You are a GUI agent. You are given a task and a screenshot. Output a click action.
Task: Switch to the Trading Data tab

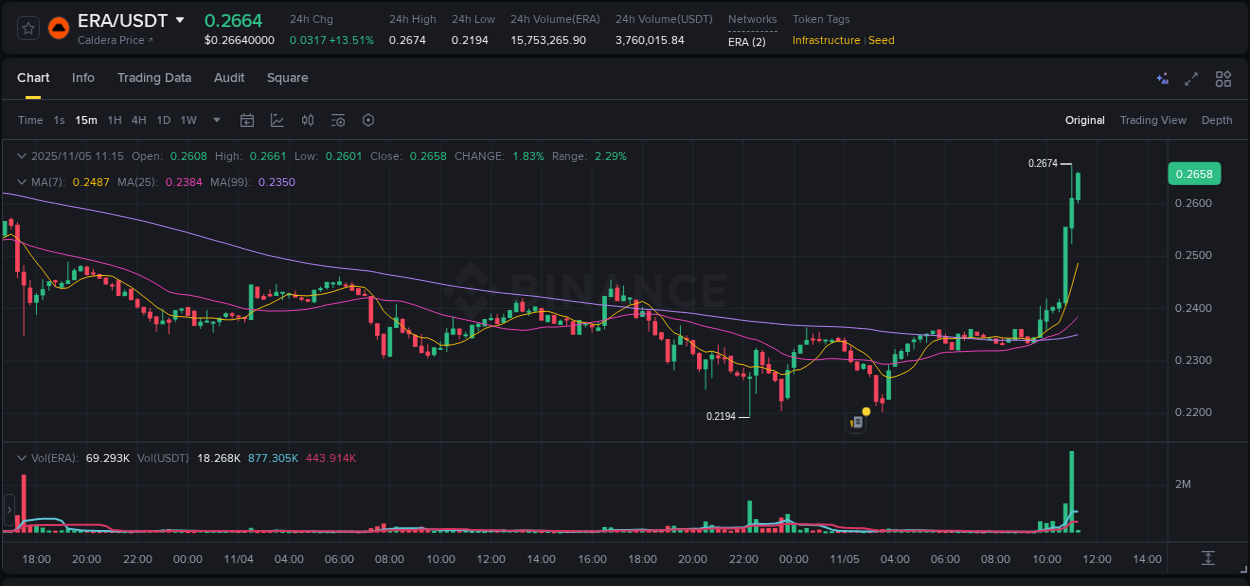[x=154, y=78]
